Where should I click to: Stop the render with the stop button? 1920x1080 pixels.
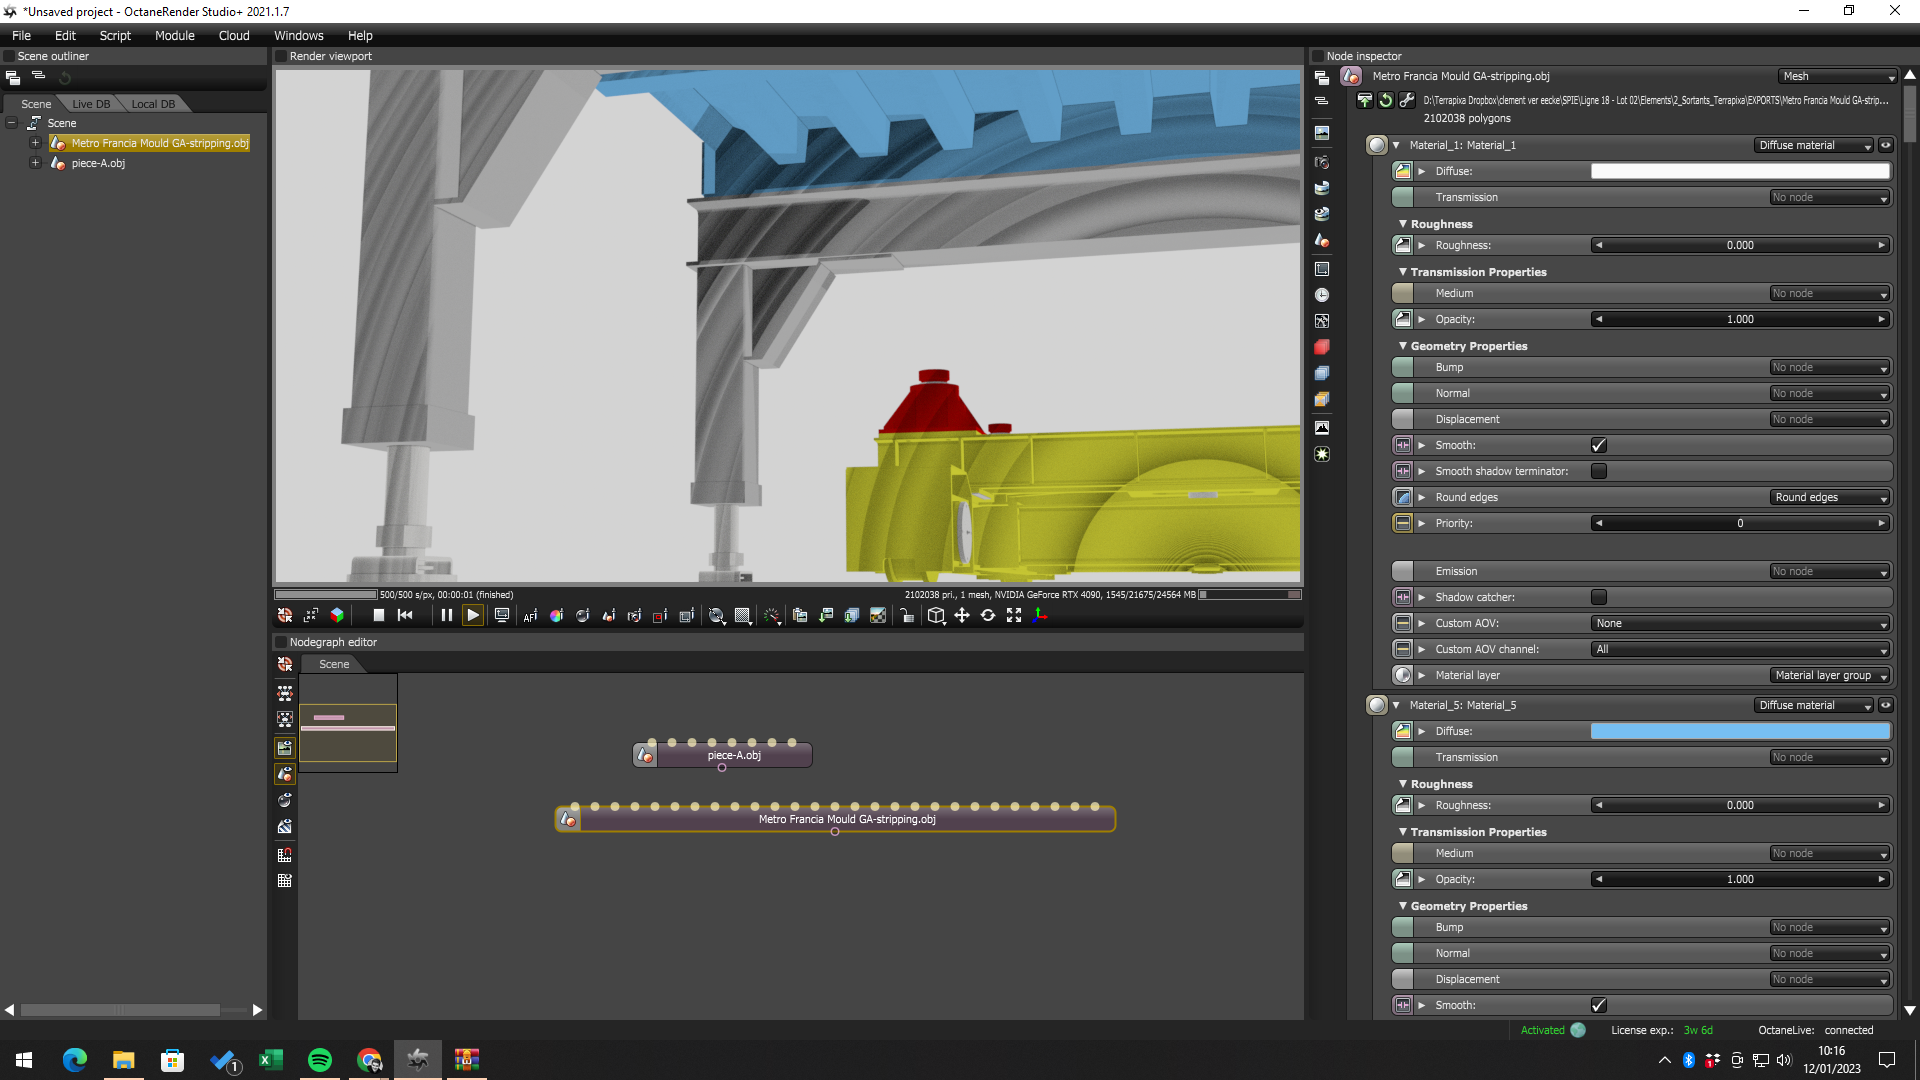click(378, 616)
